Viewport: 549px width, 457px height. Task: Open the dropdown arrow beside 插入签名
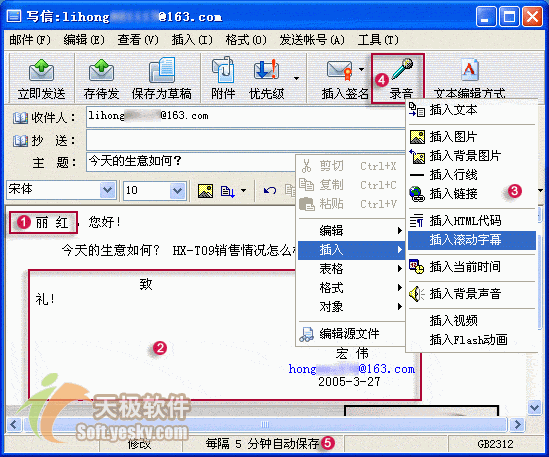click(x=361, y=69)
